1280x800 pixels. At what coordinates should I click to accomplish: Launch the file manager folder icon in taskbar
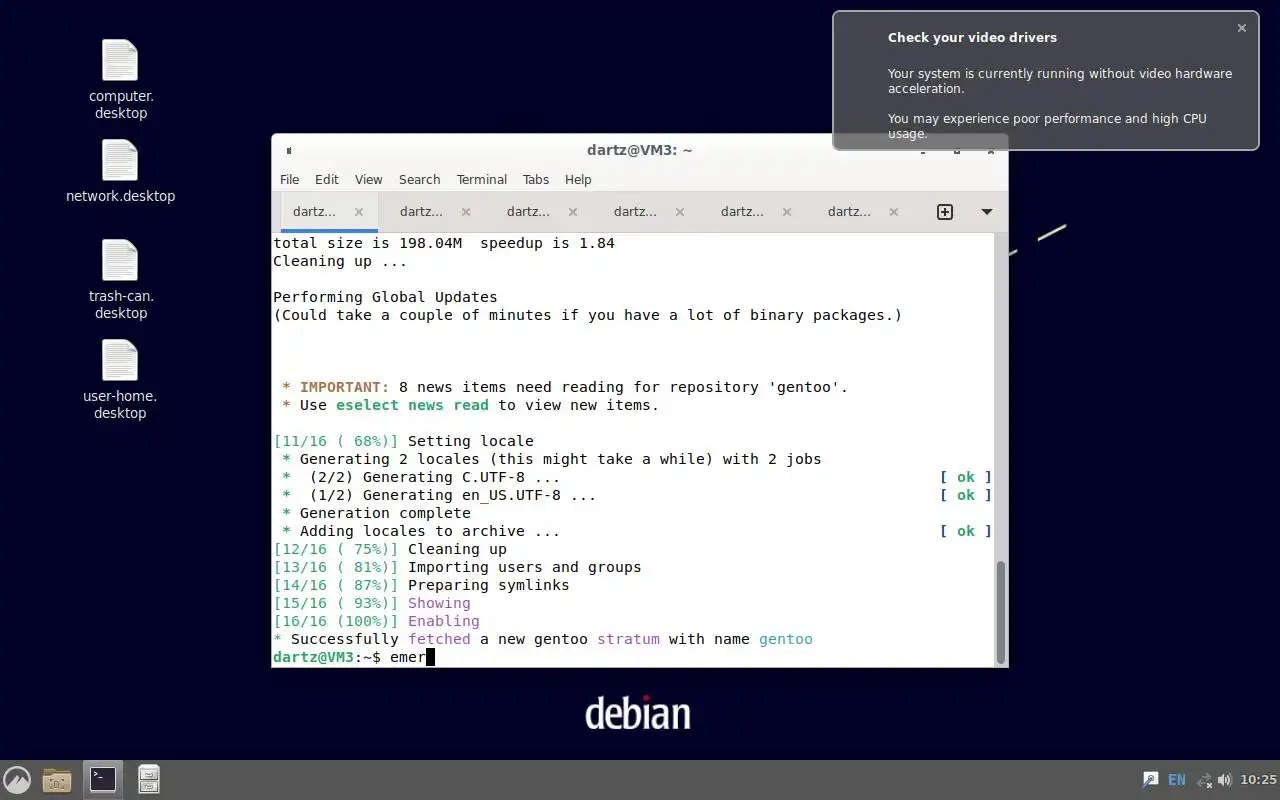tap(57, 779)
